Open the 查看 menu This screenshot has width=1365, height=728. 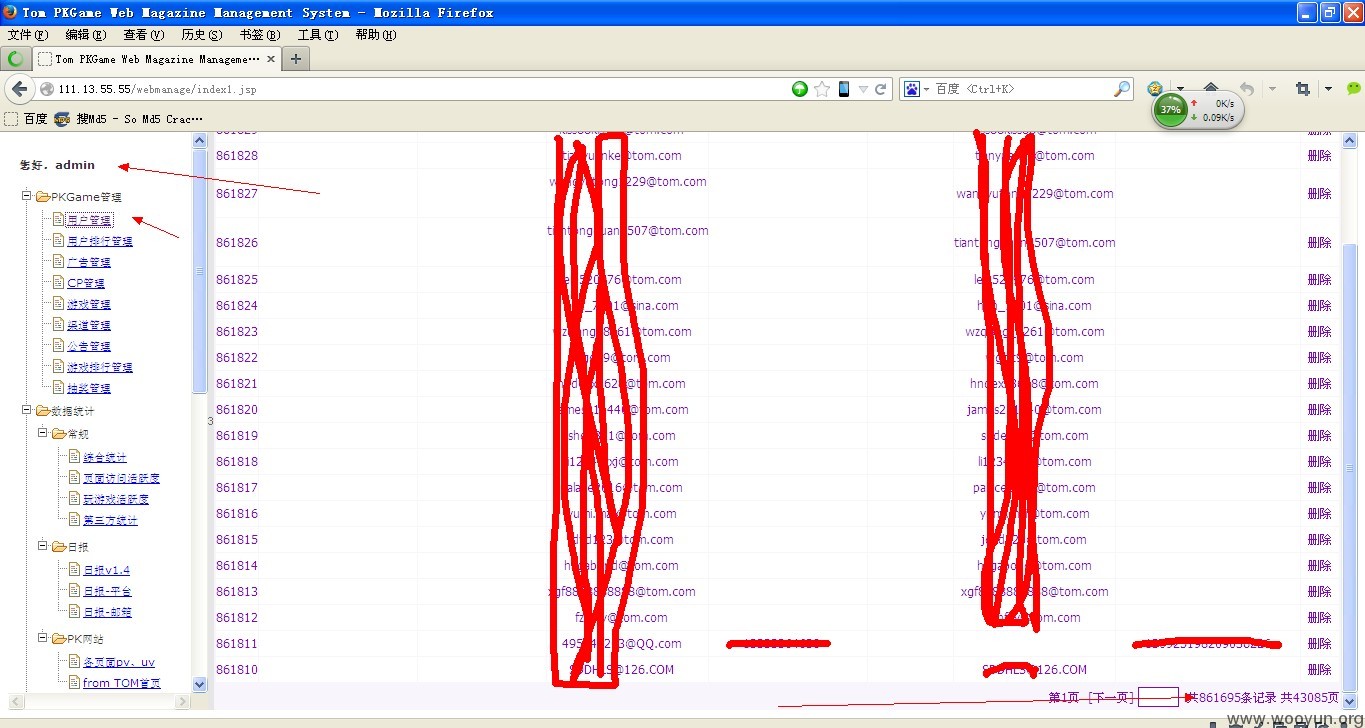coord(143,35)
